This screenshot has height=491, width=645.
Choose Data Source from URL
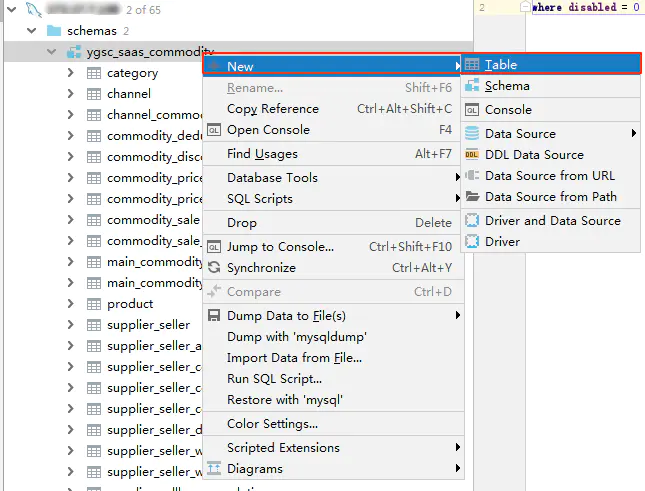click(550, 176)
